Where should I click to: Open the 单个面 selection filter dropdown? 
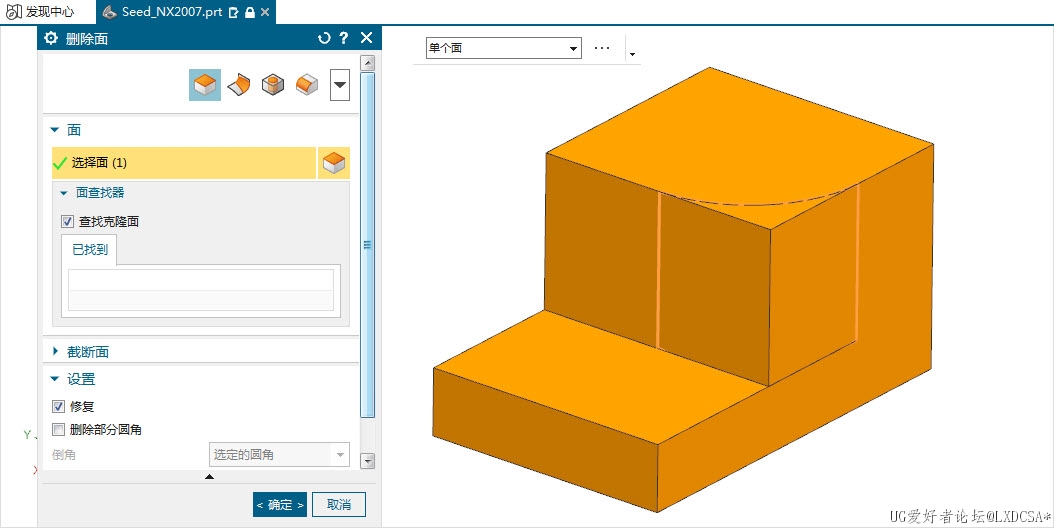click(503, 48)
